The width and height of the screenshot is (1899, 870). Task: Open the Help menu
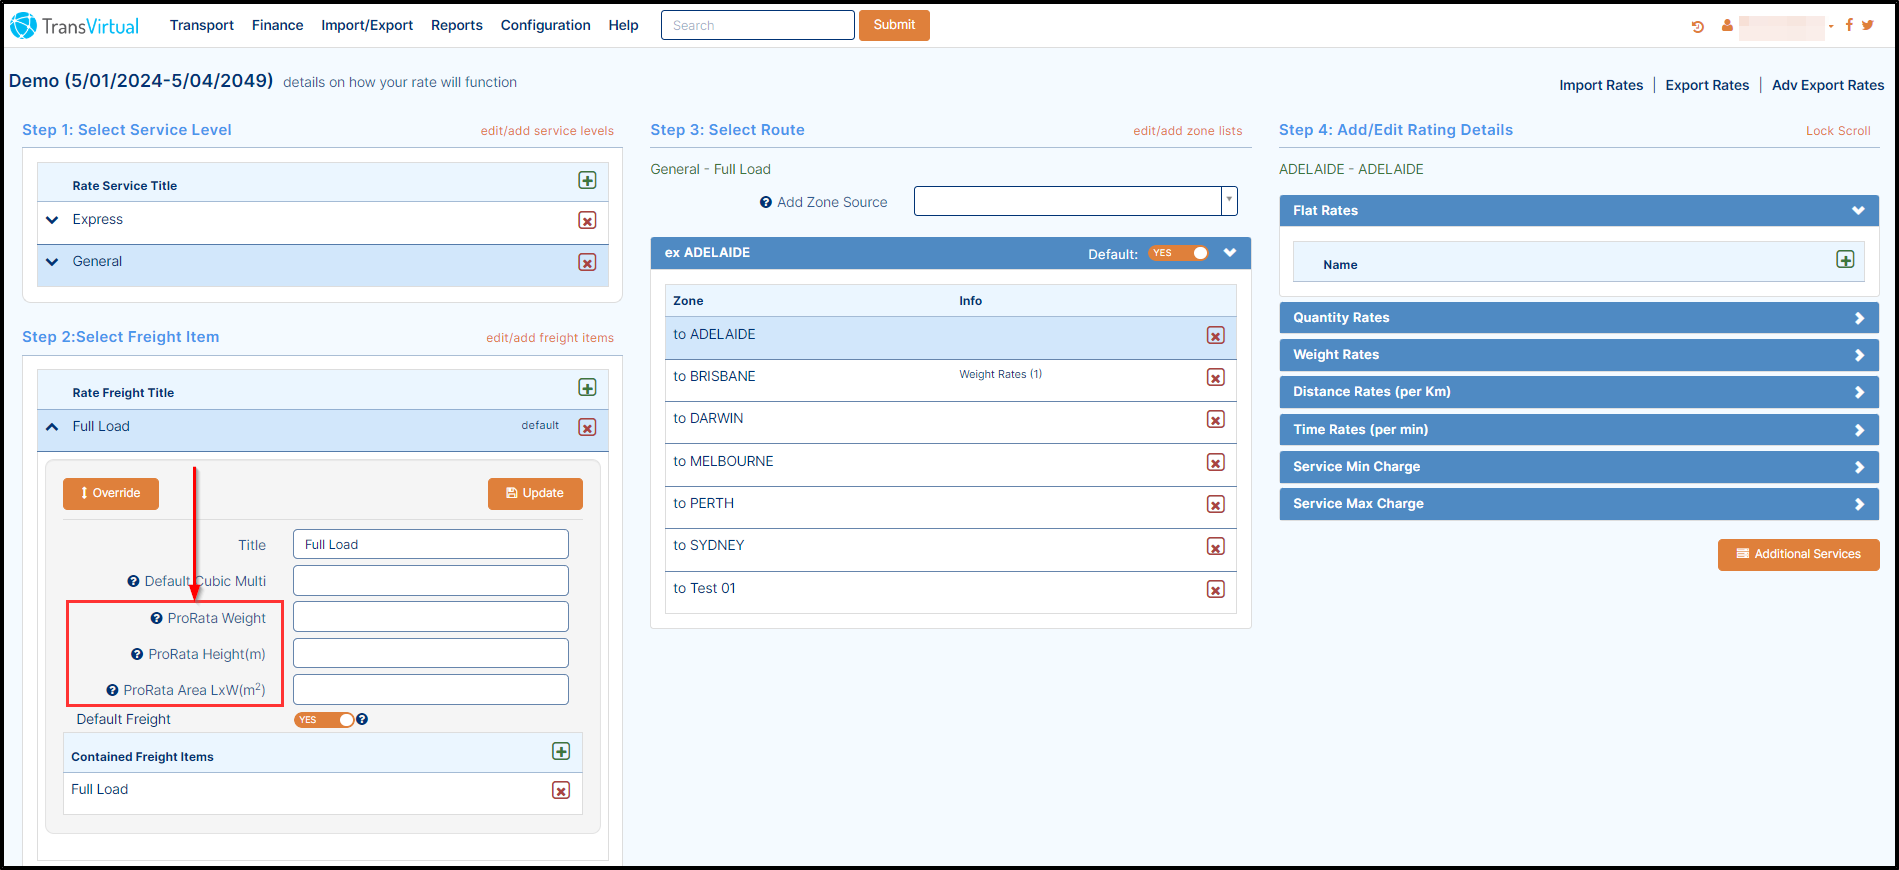pos(623,25)
